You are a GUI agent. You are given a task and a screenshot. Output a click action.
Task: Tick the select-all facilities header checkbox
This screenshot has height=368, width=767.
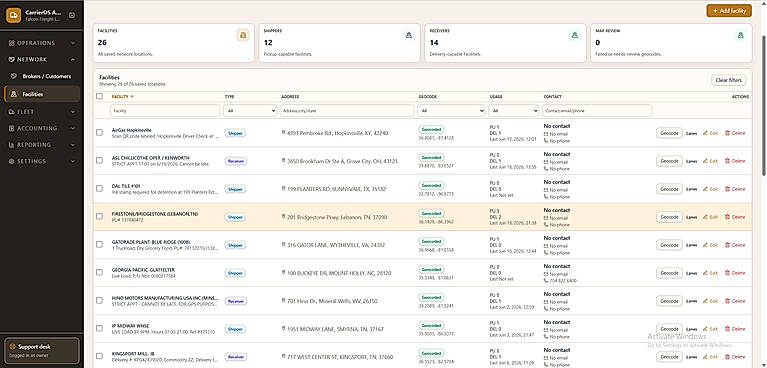pyautogui.click(x=100, y=96)
